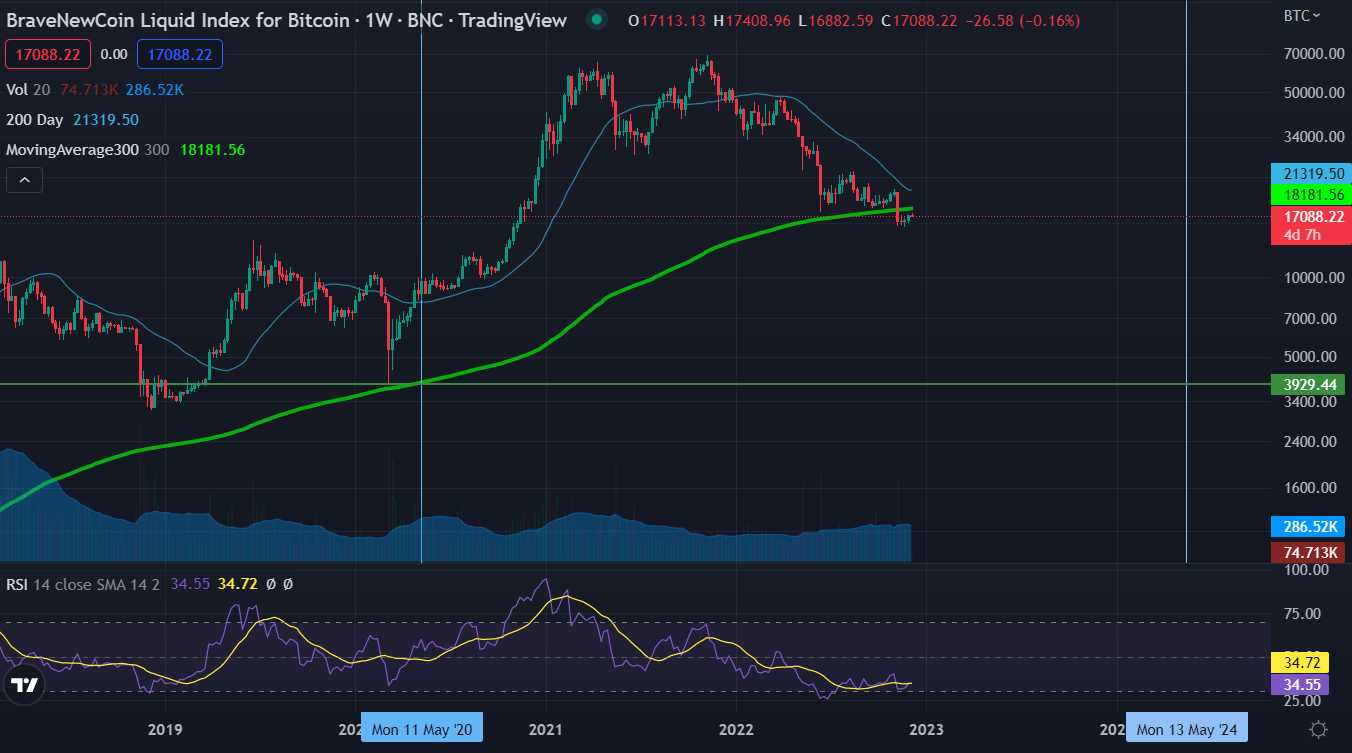Click the 5000.00 price scale label
1352x753 pixels.
tap(1312, 356)
